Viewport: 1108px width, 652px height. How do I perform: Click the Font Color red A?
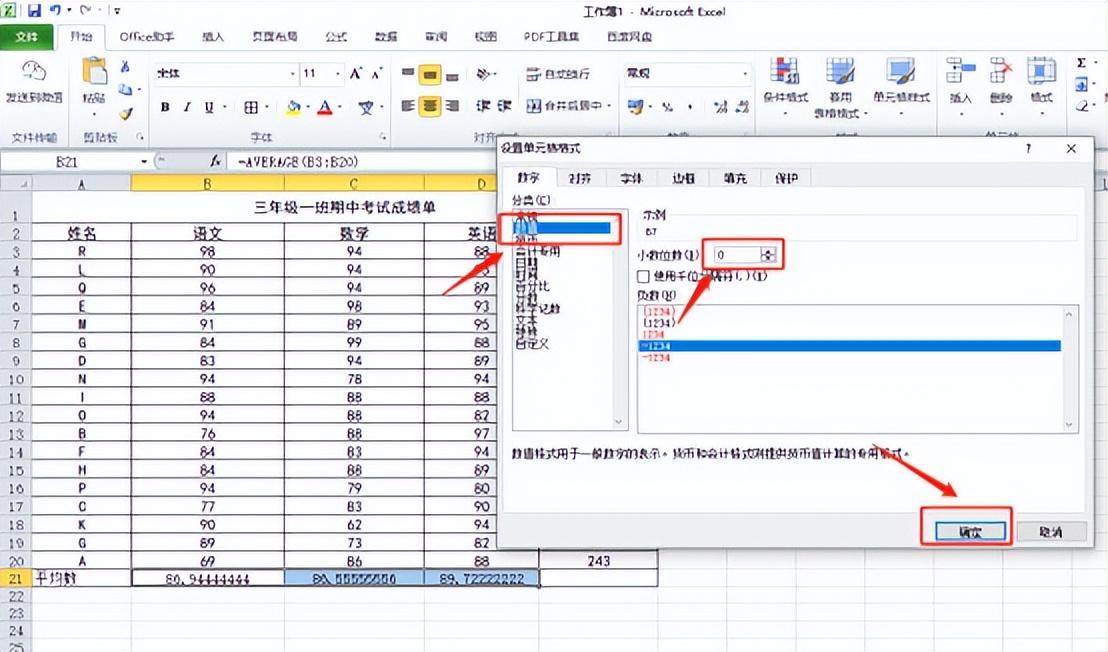[324, 107]
